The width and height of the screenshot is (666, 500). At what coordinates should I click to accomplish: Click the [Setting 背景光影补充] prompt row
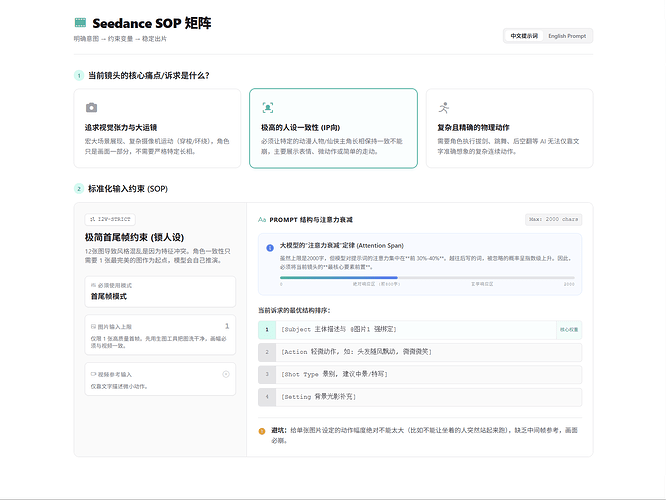tap(420, 397)
